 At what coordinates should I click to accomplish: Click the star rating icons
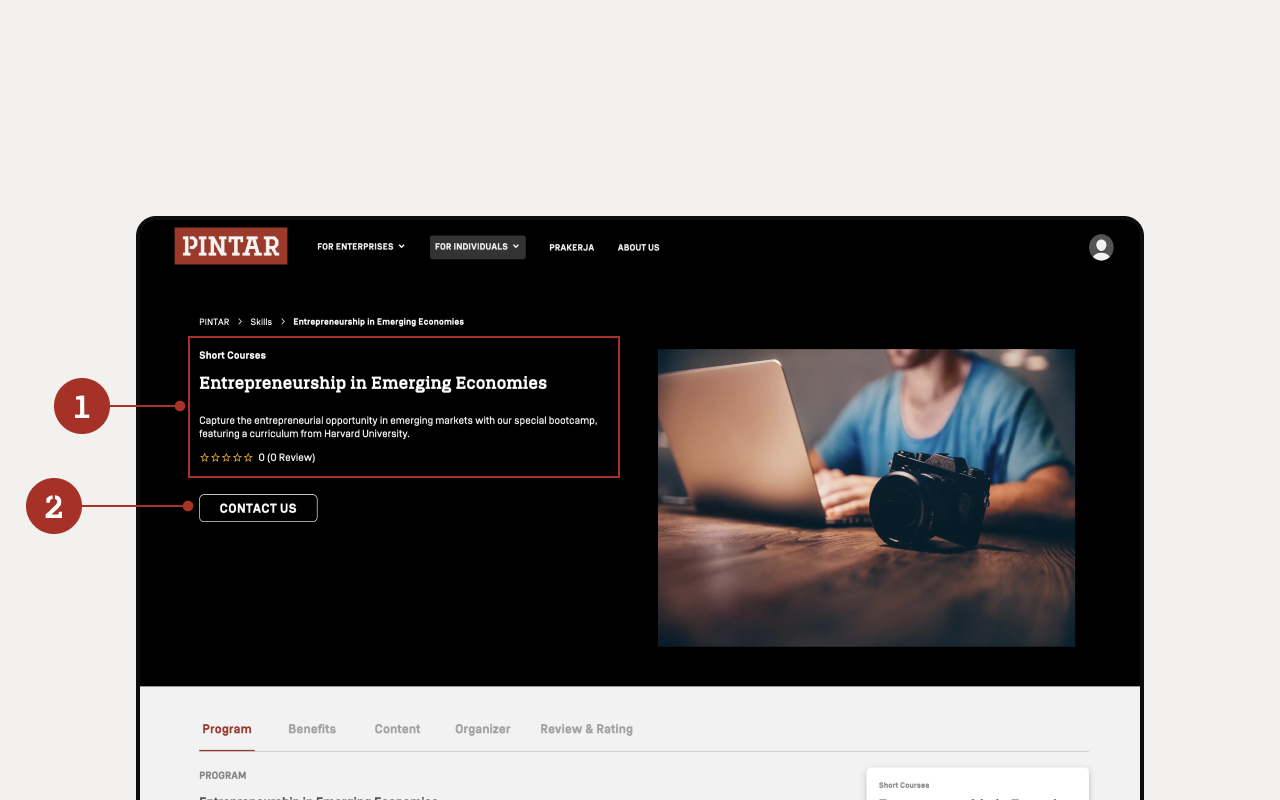pyautogui.click(x=226, y=458)
